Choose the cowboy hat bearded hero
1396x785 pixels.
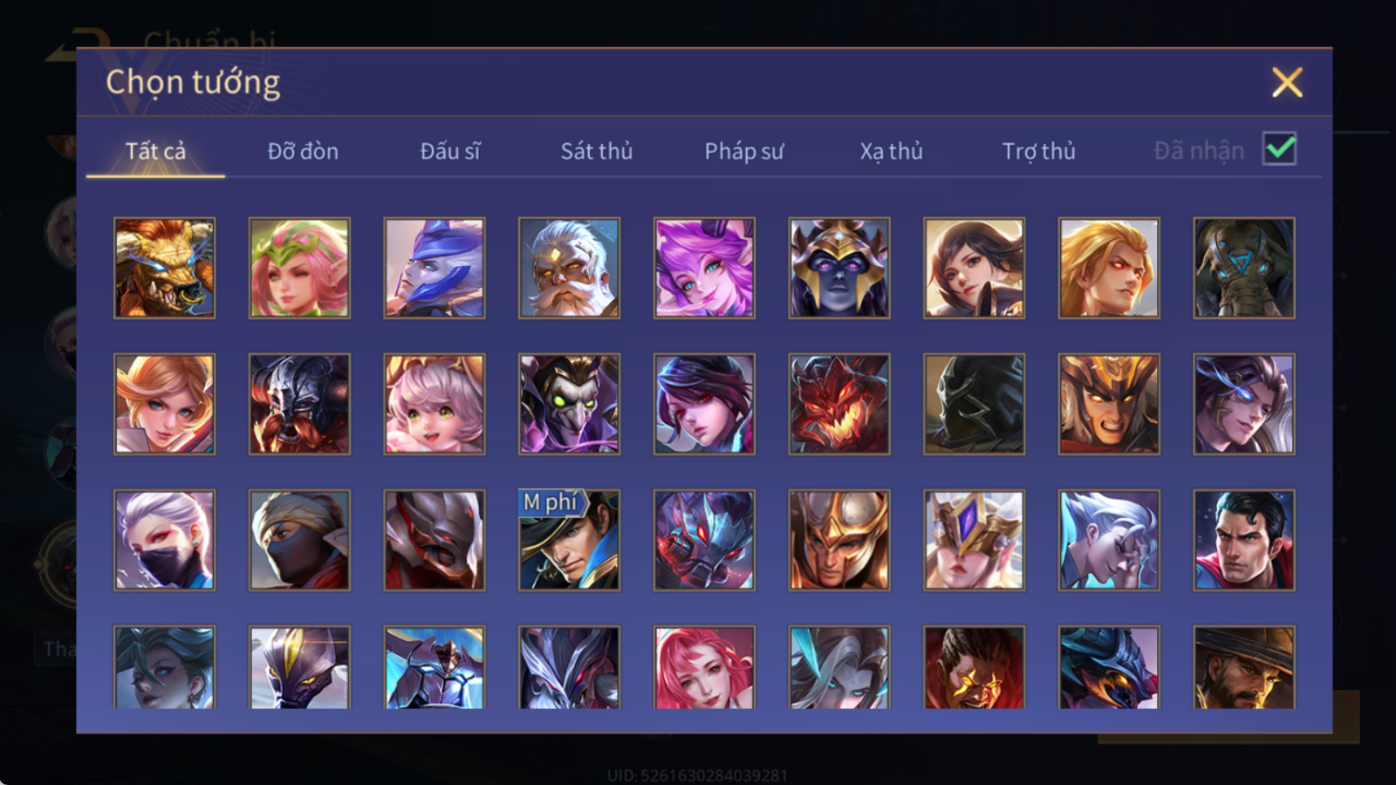coord(1244,667)
